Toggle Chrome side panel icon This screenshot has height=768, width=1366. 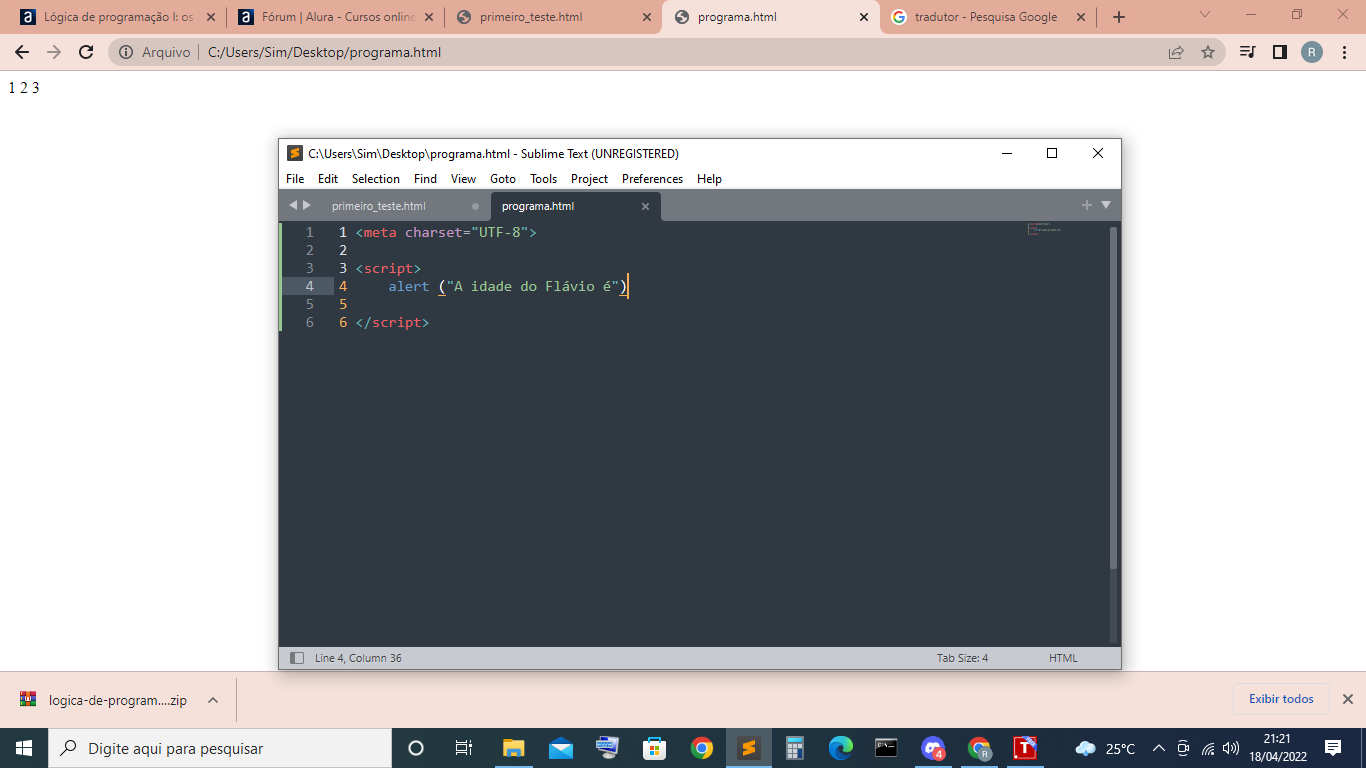point(1279,52)
